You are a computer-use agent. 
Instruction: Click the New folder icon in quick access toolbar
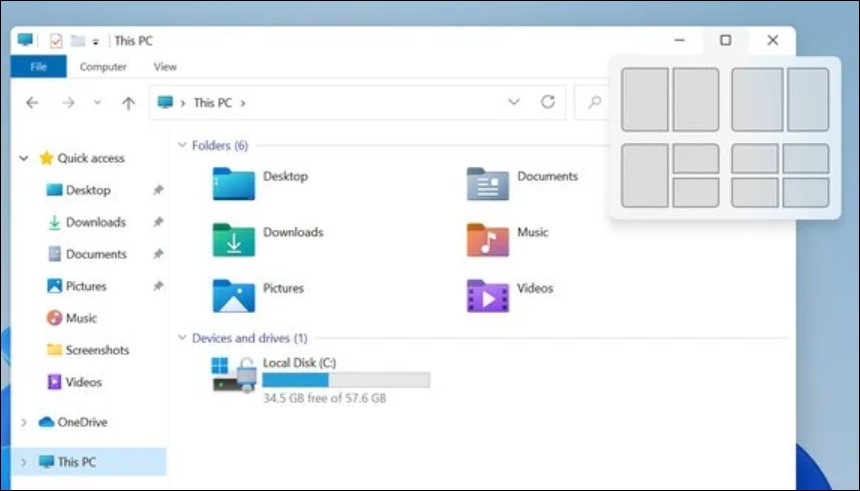coord(78,41)
